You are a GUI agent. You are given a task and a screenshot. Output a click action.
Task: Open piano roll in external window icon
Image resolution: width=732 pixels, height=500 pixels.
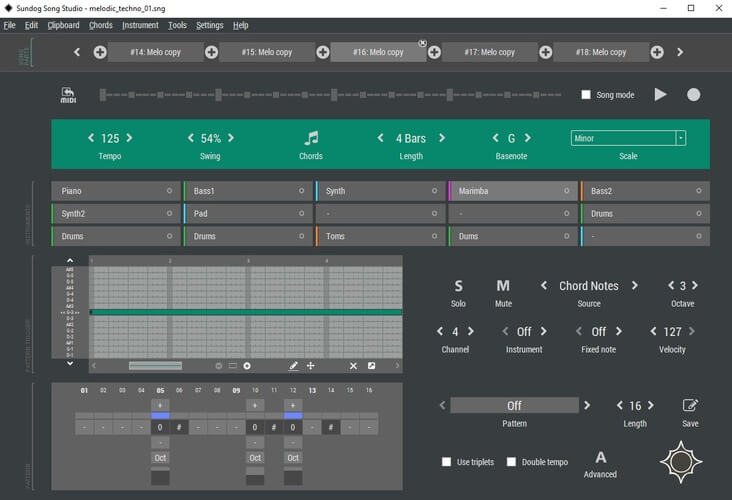[371, 366]
